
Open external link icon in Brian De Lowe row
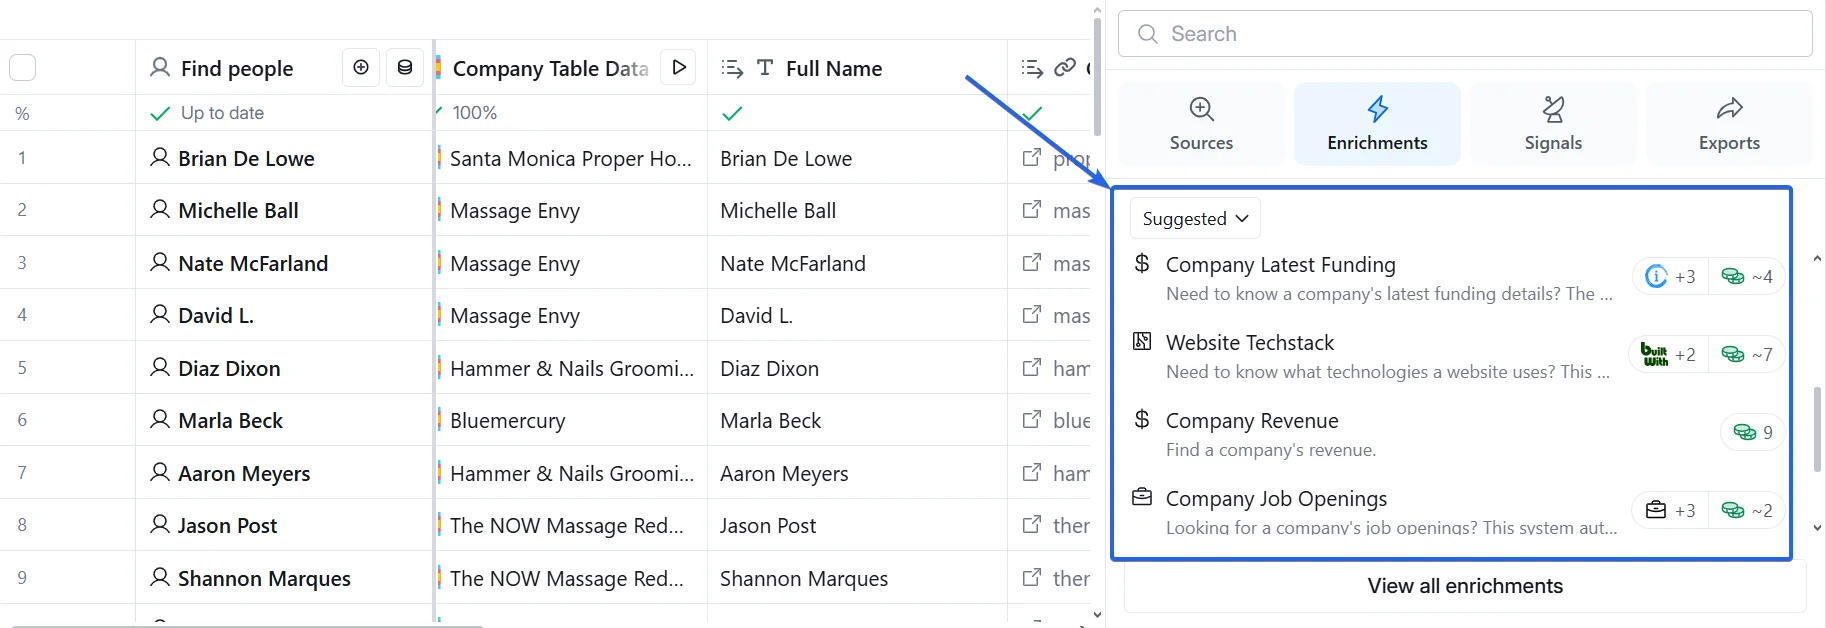coord(1032,158)
